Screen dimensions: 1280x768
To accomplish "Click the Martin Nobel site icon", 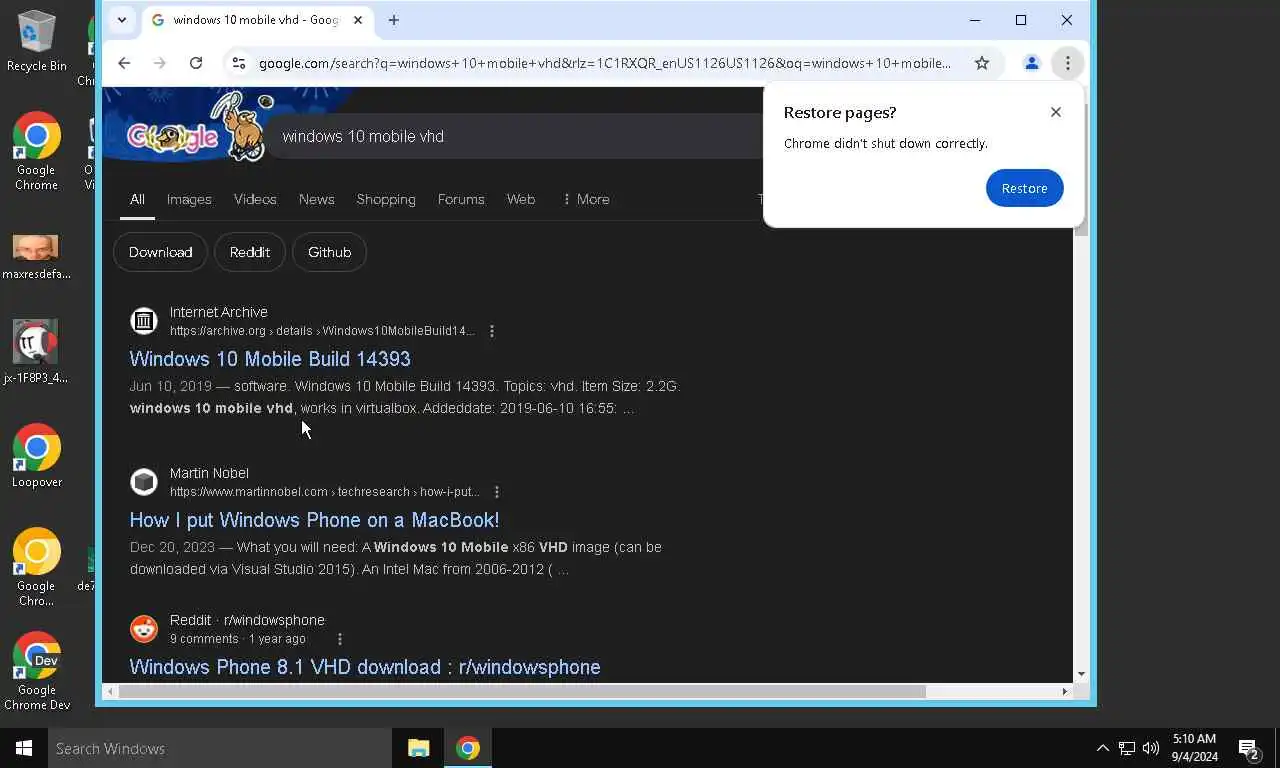I will tap(144, 481).
